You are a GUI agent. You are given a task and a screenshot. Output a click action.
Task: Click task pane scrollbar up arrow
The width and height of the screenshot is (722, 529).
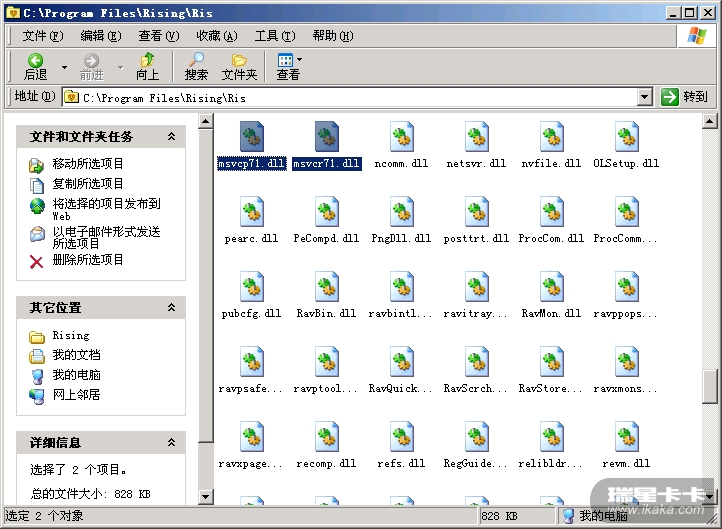[205, 121]
